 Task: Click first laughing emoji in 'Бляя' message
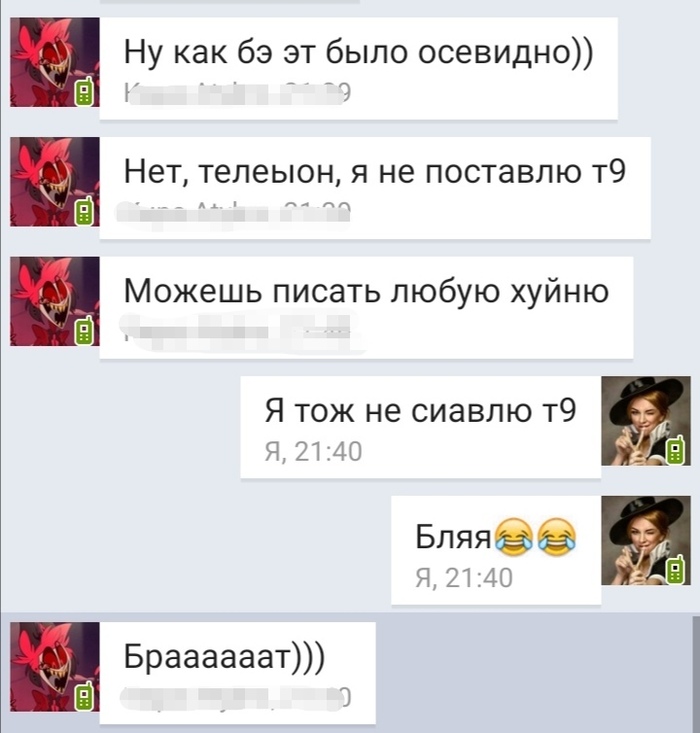point(513,537)
